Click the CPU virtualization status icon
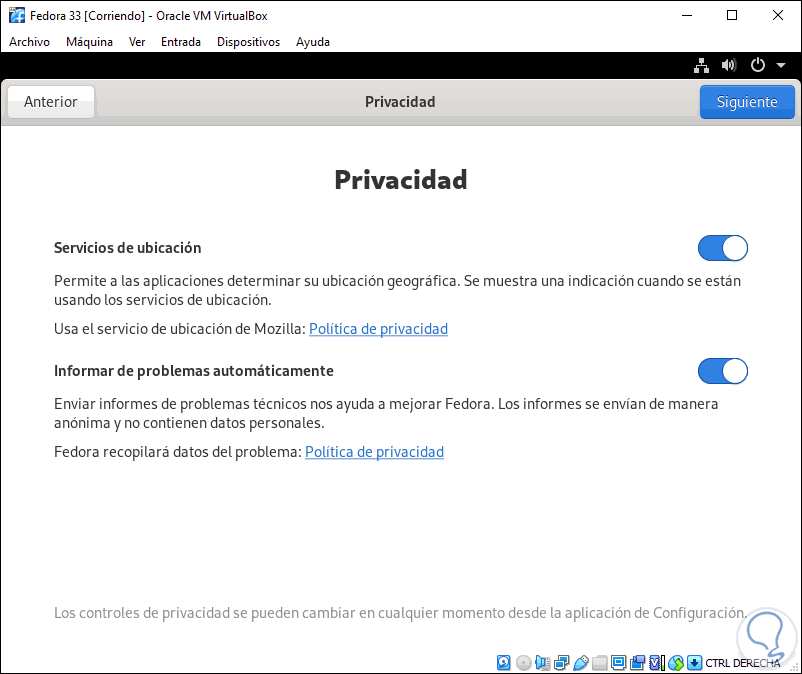Screen dimensions: 802x674 pyautogui.click(x=657, y=663)
